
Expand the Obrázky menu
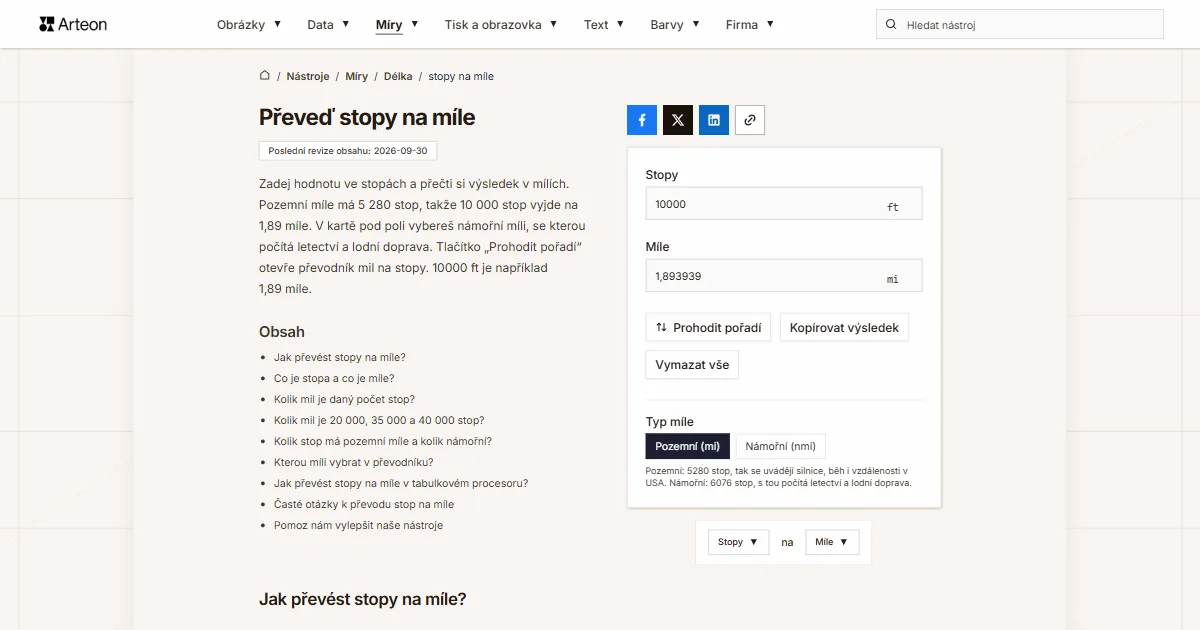pos(249,24)
